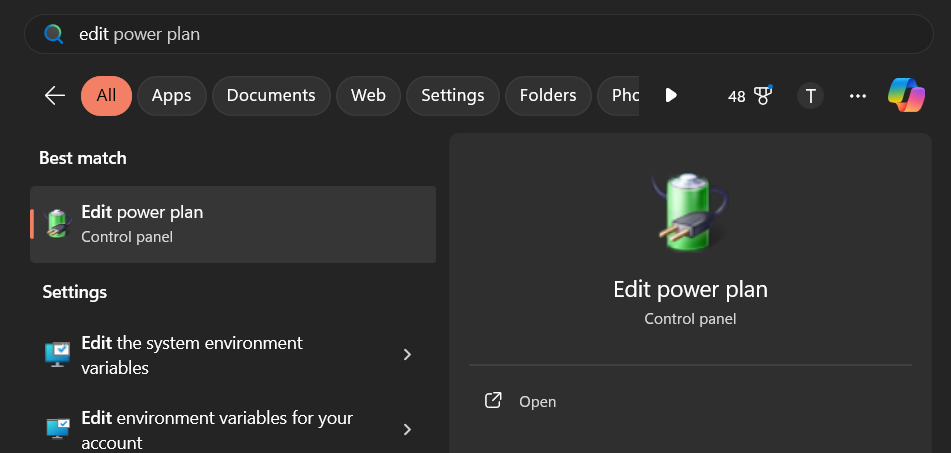Click the search box text field

(480, 34)
